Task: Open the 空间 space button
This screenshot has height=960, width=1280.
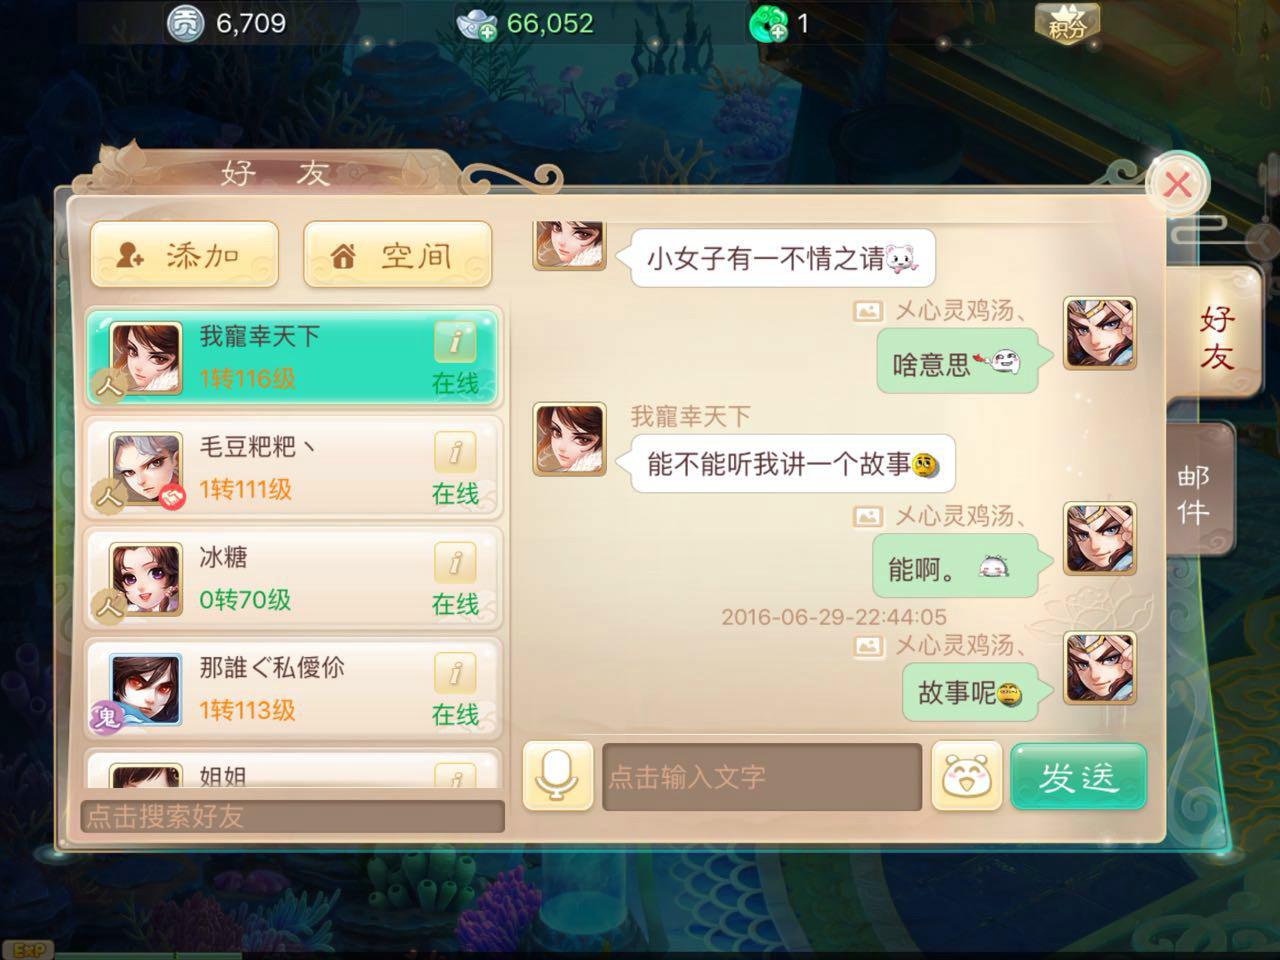Action: 397,255
